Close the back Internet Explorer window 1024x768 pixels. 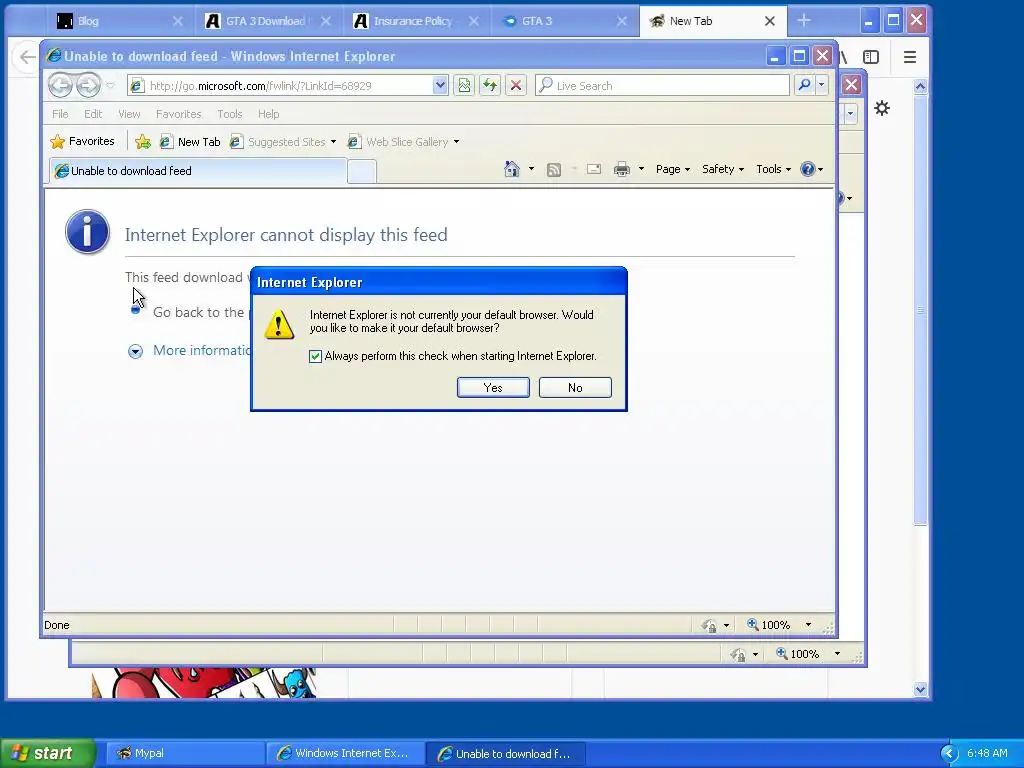pyautogui.click(x=851, y=84)
